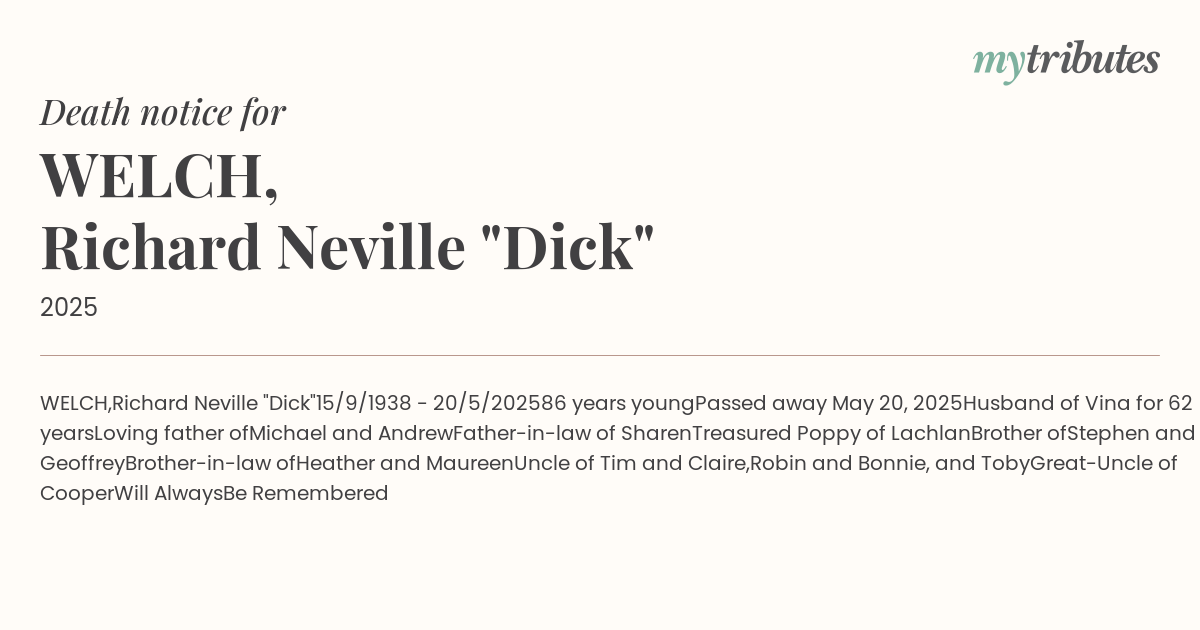
Task: Click 'Michael and Andrew' in the notice
Action: tap(351, 434)
